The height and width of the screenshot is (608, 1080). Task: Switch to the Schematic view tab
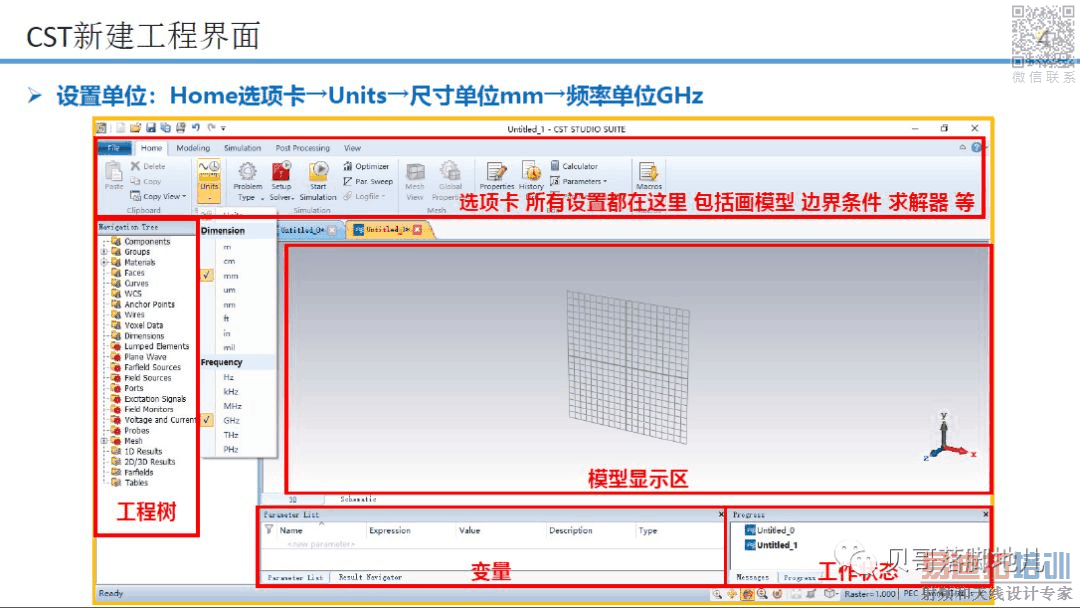[358, 499]
